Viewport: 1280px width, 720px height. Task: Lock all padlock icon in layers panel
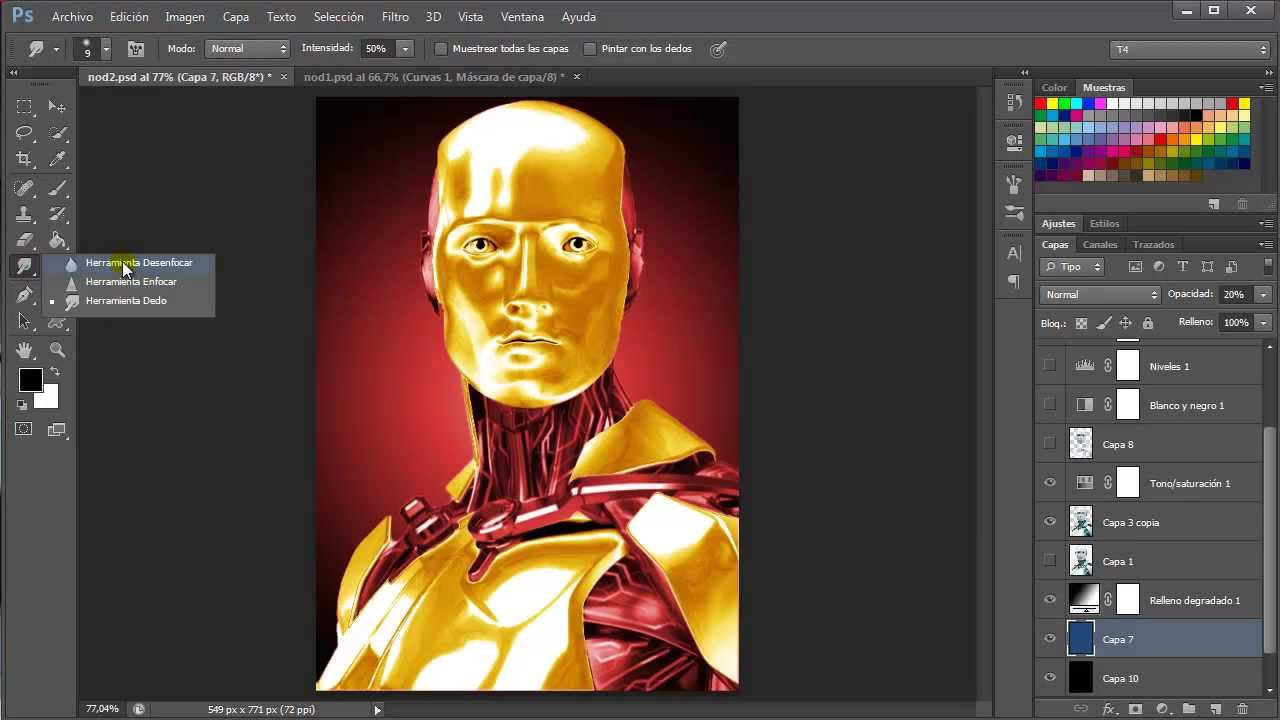click(x=1147, y=323)
